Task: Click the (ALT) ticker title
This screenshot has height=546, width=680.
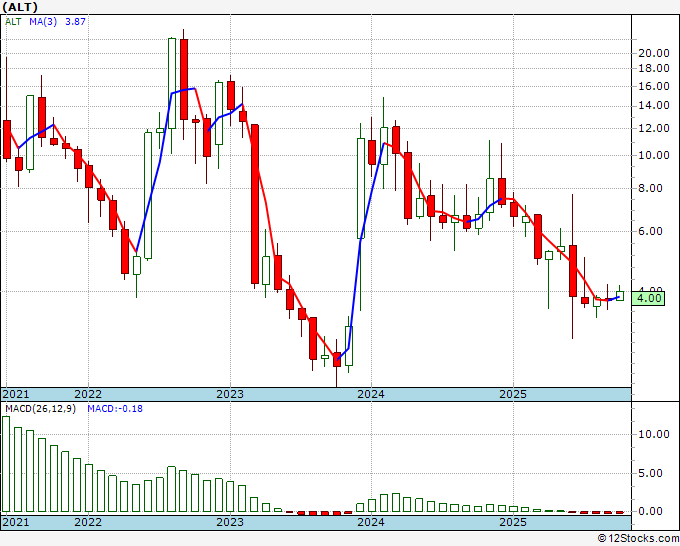Action: pyautogui.click(x=20, y=7)
